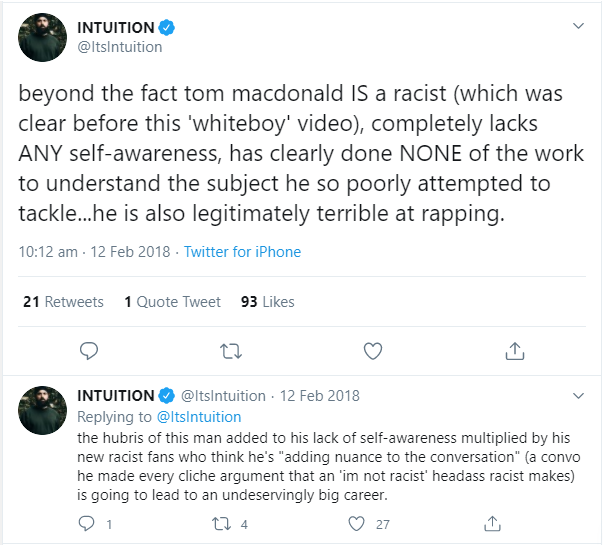
Task: Like the reply tweet with 27 likes
Action: click(356, 524)
